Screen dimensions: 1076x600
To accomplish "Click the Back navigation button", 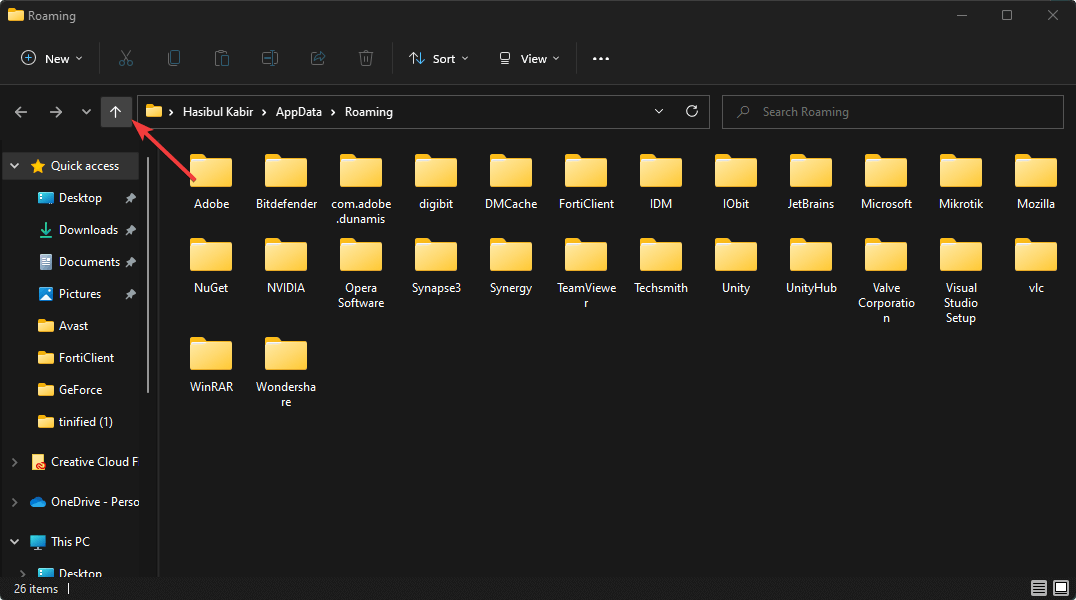I will tap(20, 111).
